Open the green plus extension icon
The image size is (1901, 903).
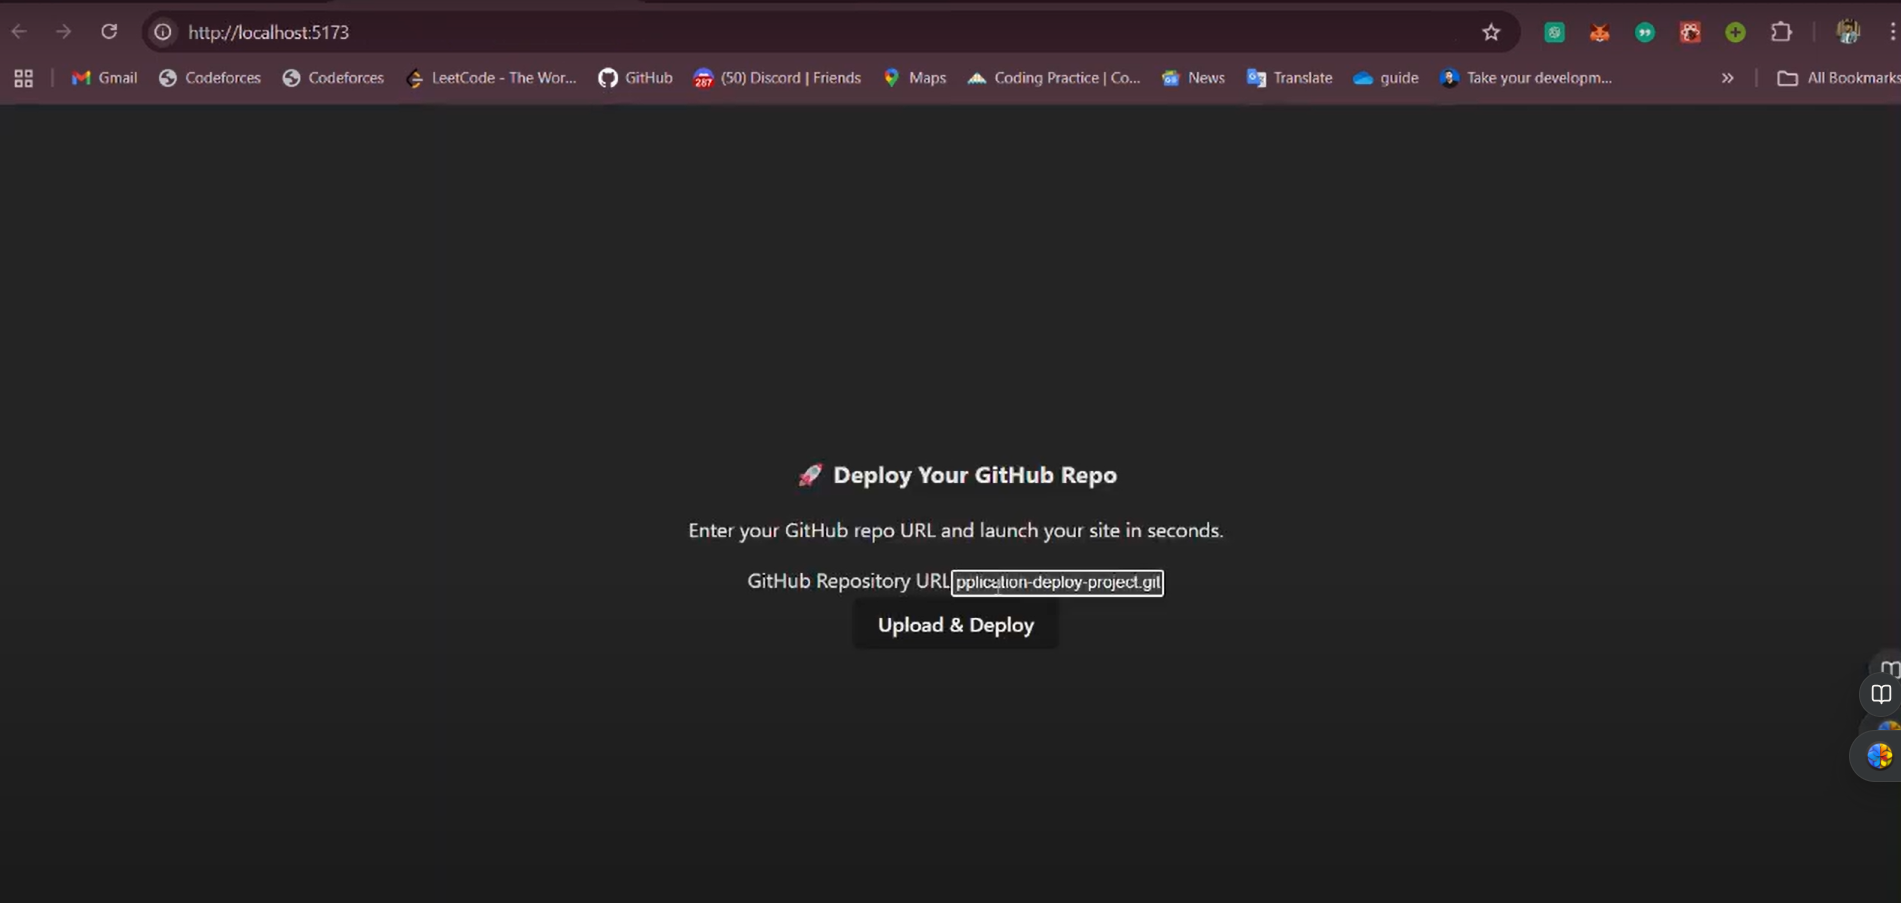pos(1735,31)
